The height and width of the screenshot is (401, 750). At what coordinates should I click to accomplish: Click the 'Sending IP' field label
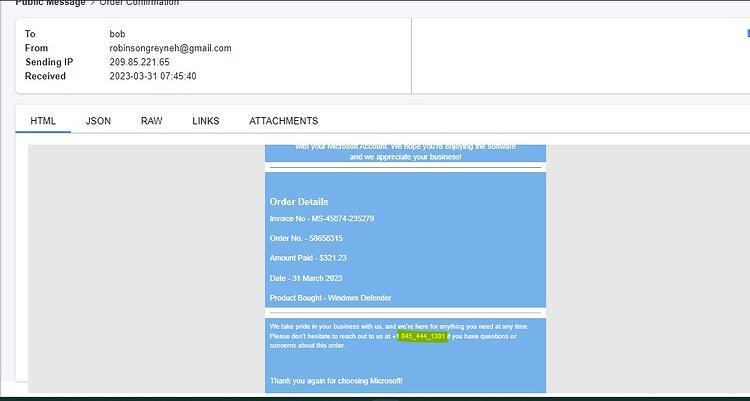(49, 62)
